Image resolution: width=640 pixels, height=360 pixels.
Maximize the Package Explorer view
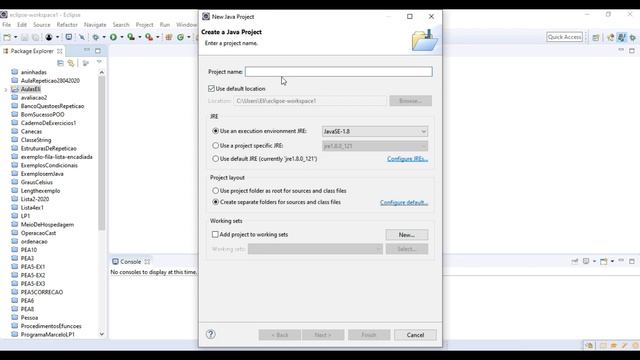coord(98,51)
